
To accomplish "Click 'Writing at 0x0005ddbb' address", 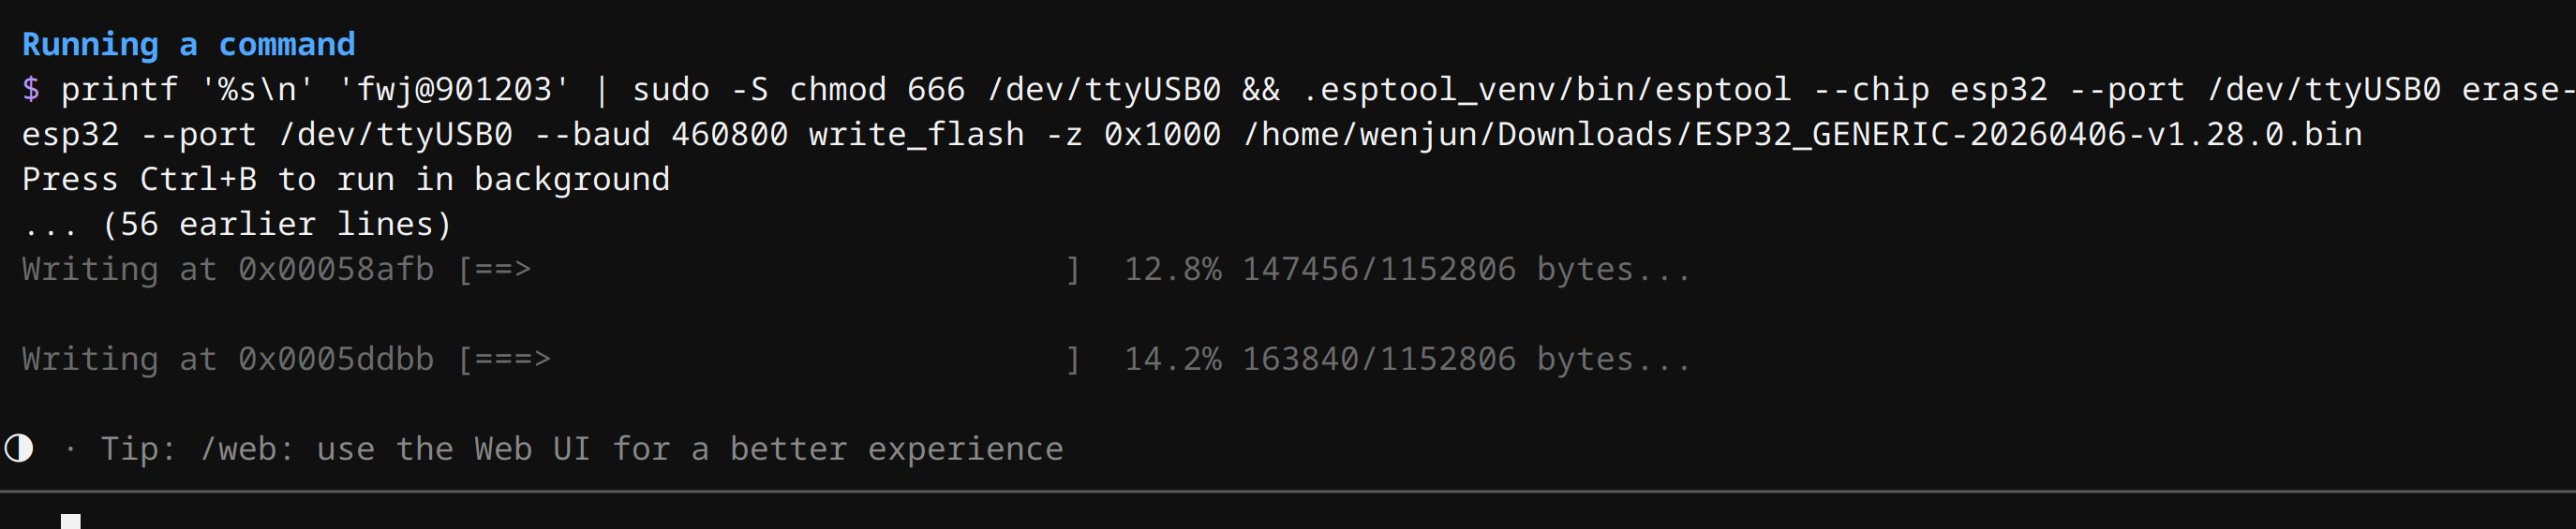I will [228, 359].
